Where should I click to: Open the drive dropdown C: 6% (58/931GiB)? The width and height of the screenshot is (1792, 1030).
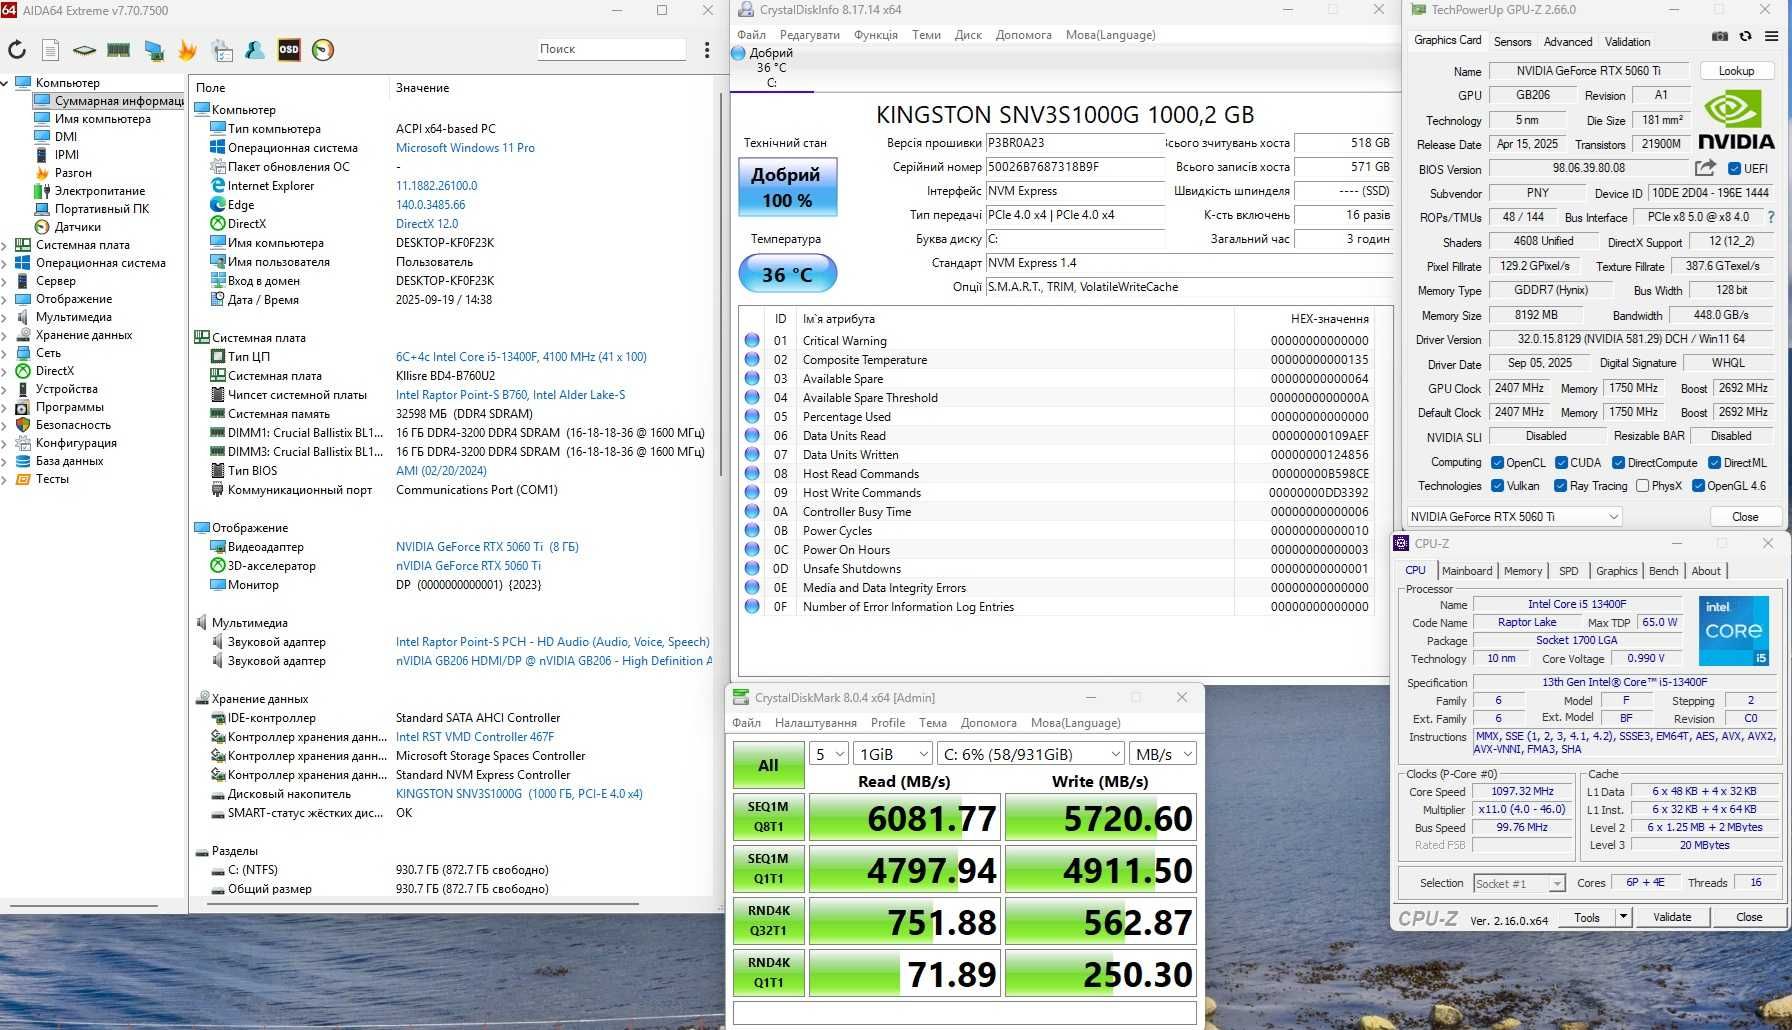point(1031,754)
